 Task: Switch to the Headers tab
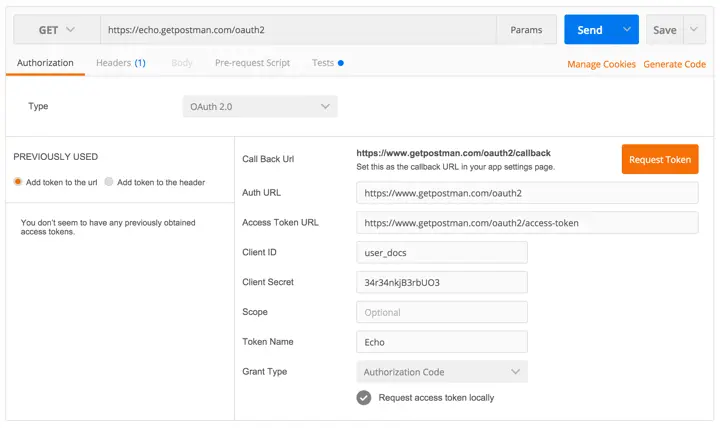[x=120, y=63]
